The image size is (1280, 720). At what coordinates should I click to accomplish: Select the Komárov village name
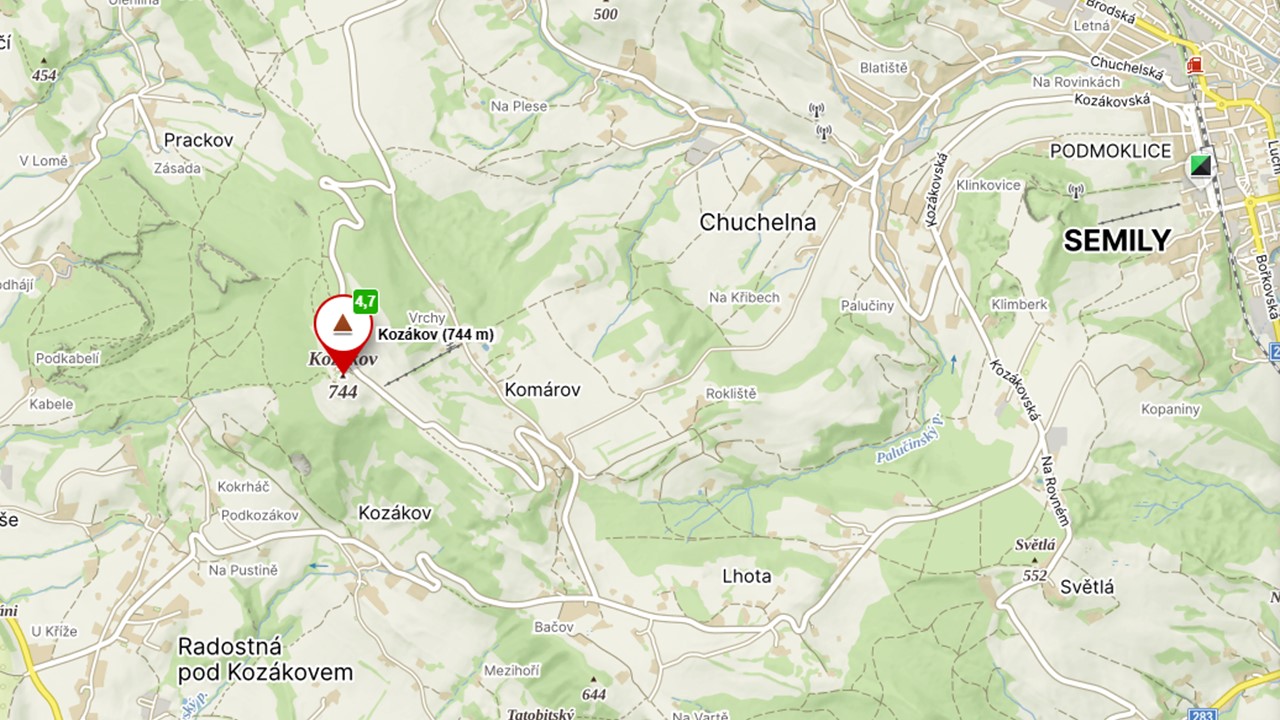click(x=543, y=389)
